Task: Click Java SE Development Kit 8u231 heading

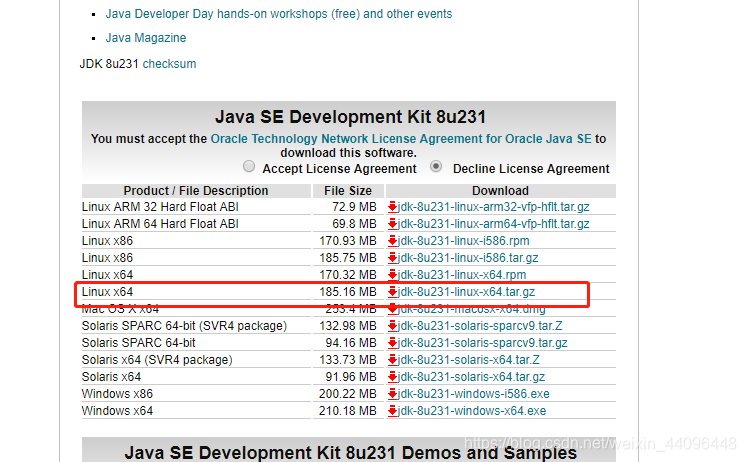Action: tap(350, 117)
